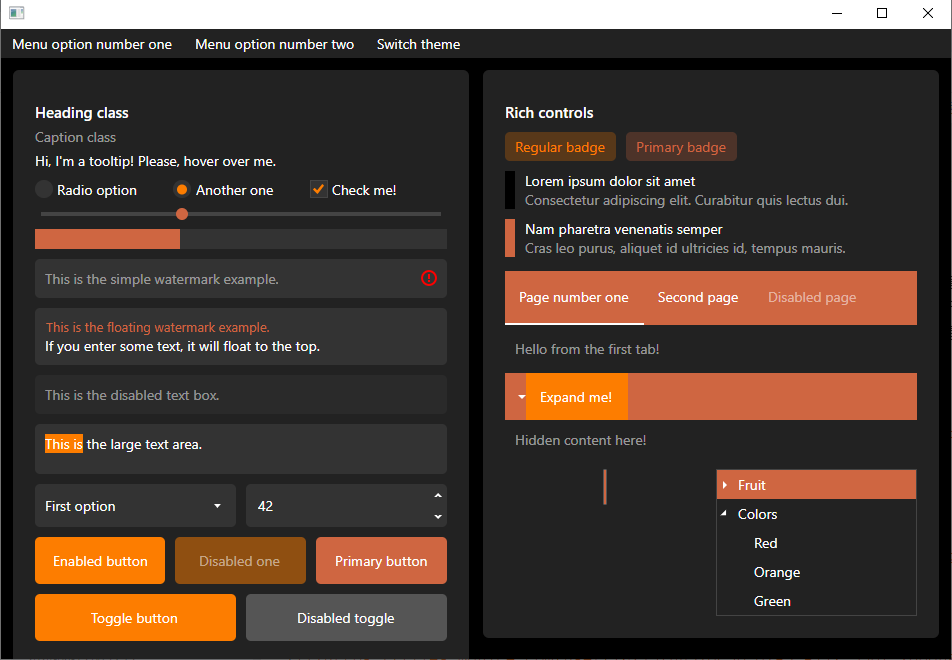Select the 'Radio option' radio button

pyautogui.click(x=44, y=190)
